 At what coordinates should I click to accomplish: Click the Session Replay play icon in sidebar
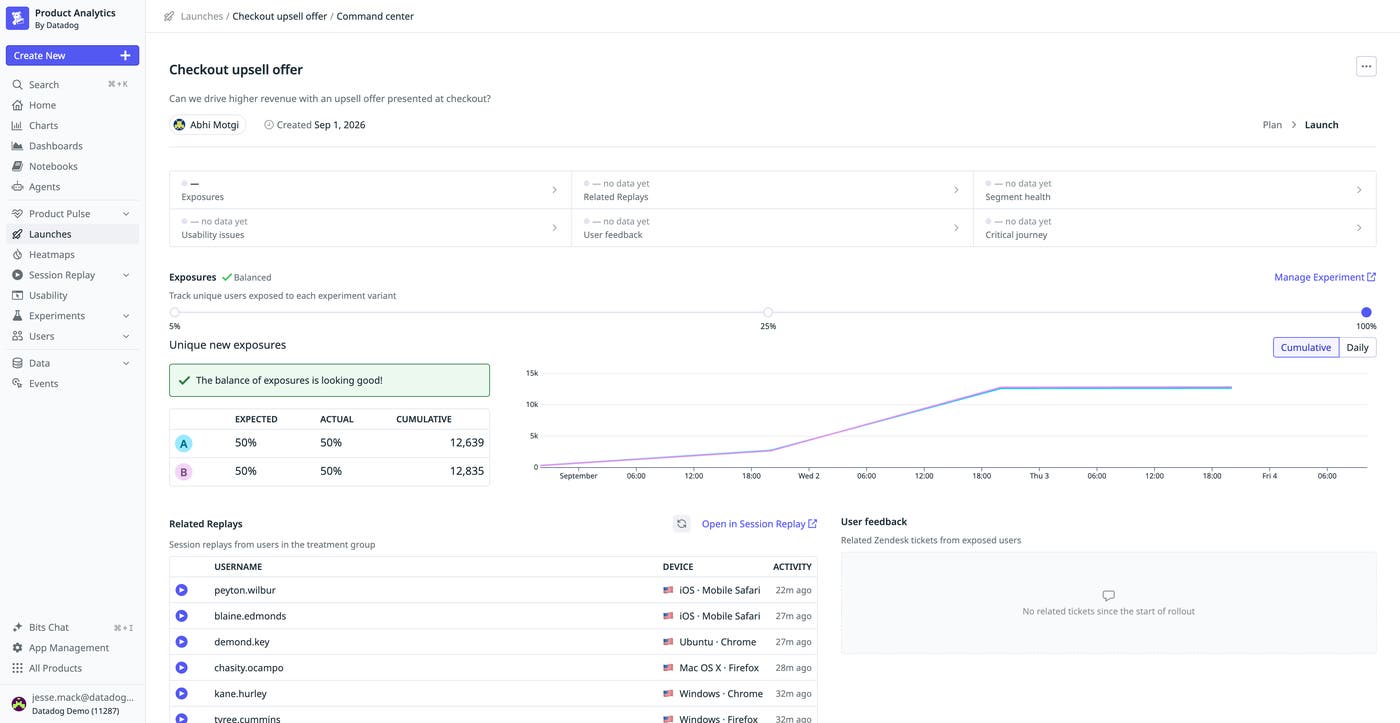point(17,275)
